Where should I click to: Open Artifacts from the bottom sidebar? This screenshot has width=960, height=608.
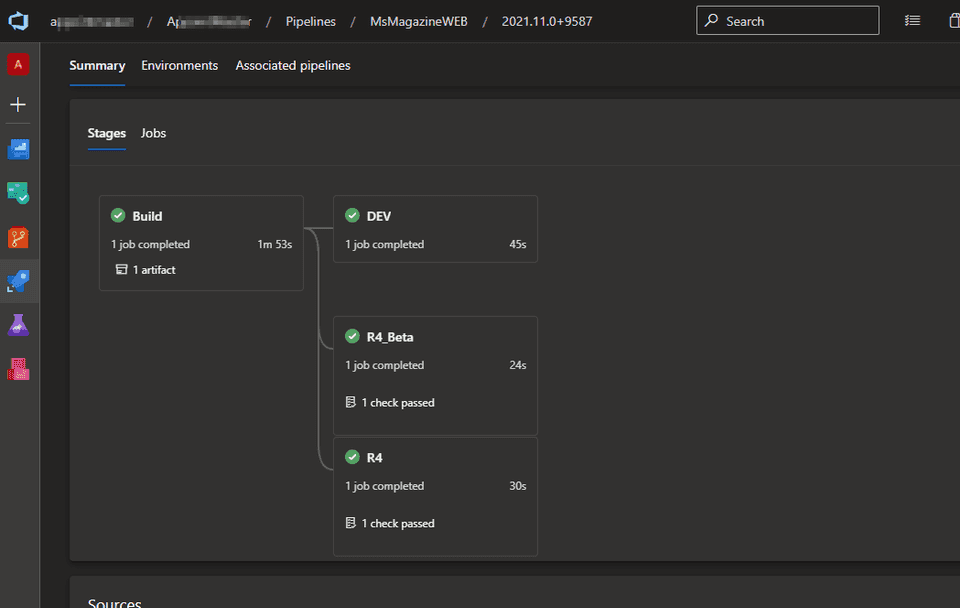point(18,369)
